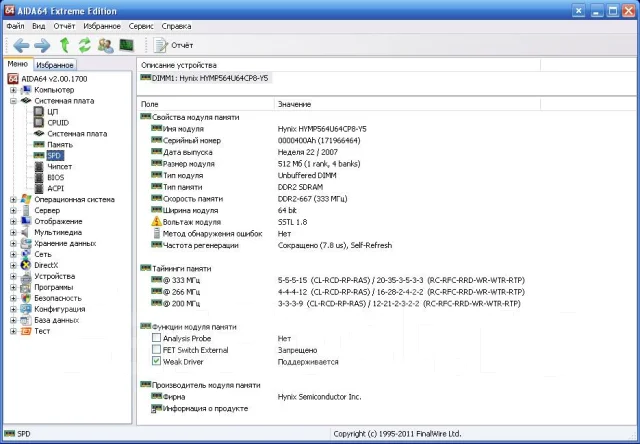
Task: Open the Сервис menu
Action: pyautogui.click(x=141, y=26)
